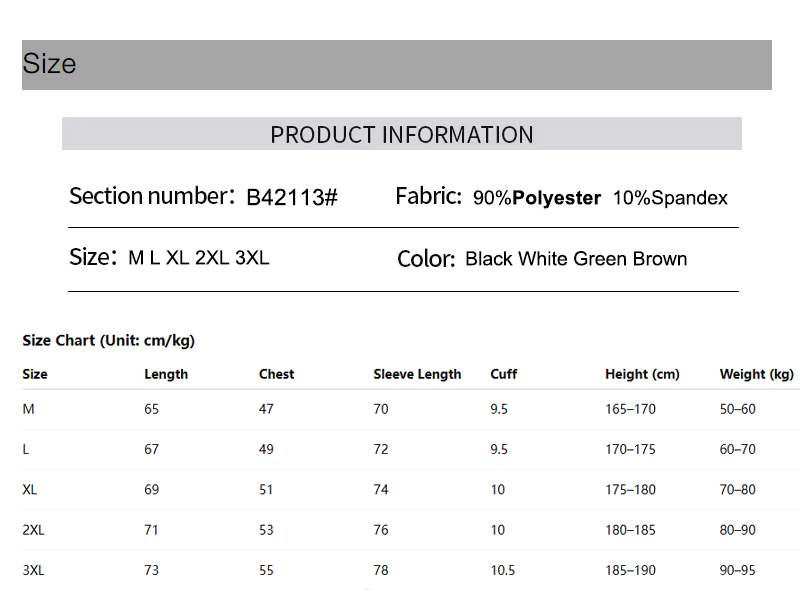This screenshot has width=800, height=605.
Task: Click the 3XL cuff value 10.5
Action: [503, 570]
